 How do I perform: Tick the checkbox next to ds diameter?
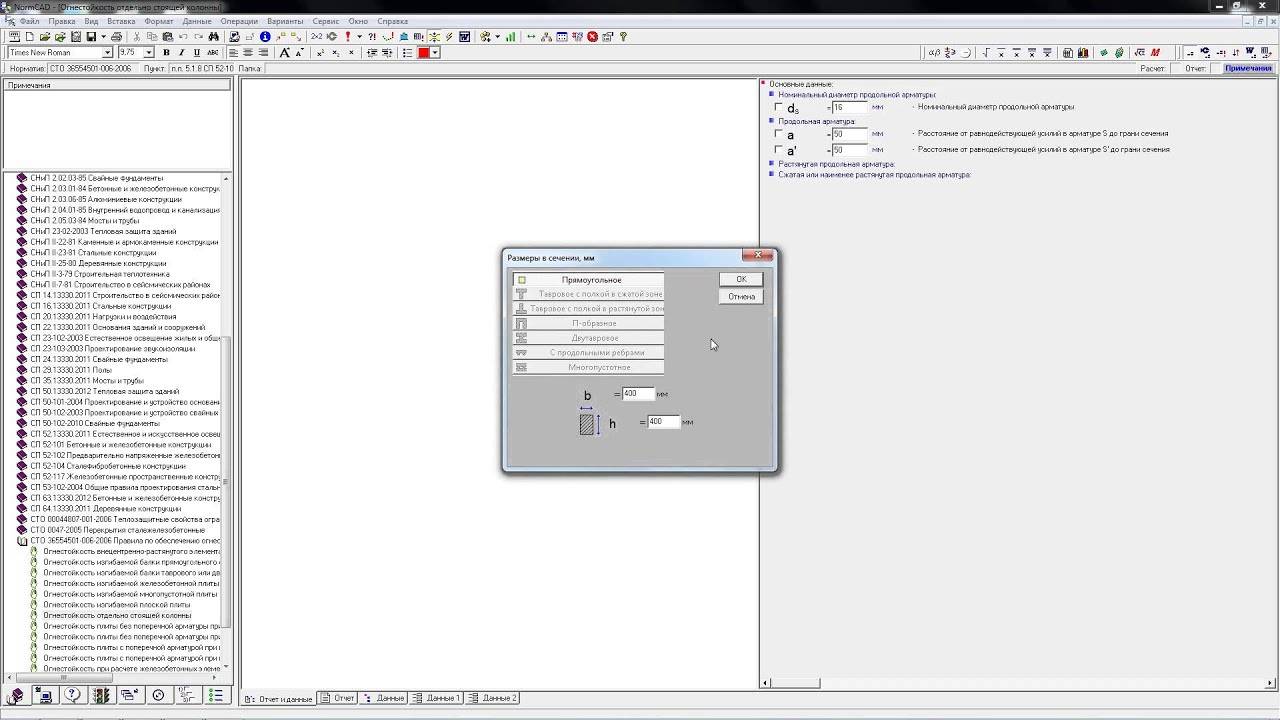779,107
